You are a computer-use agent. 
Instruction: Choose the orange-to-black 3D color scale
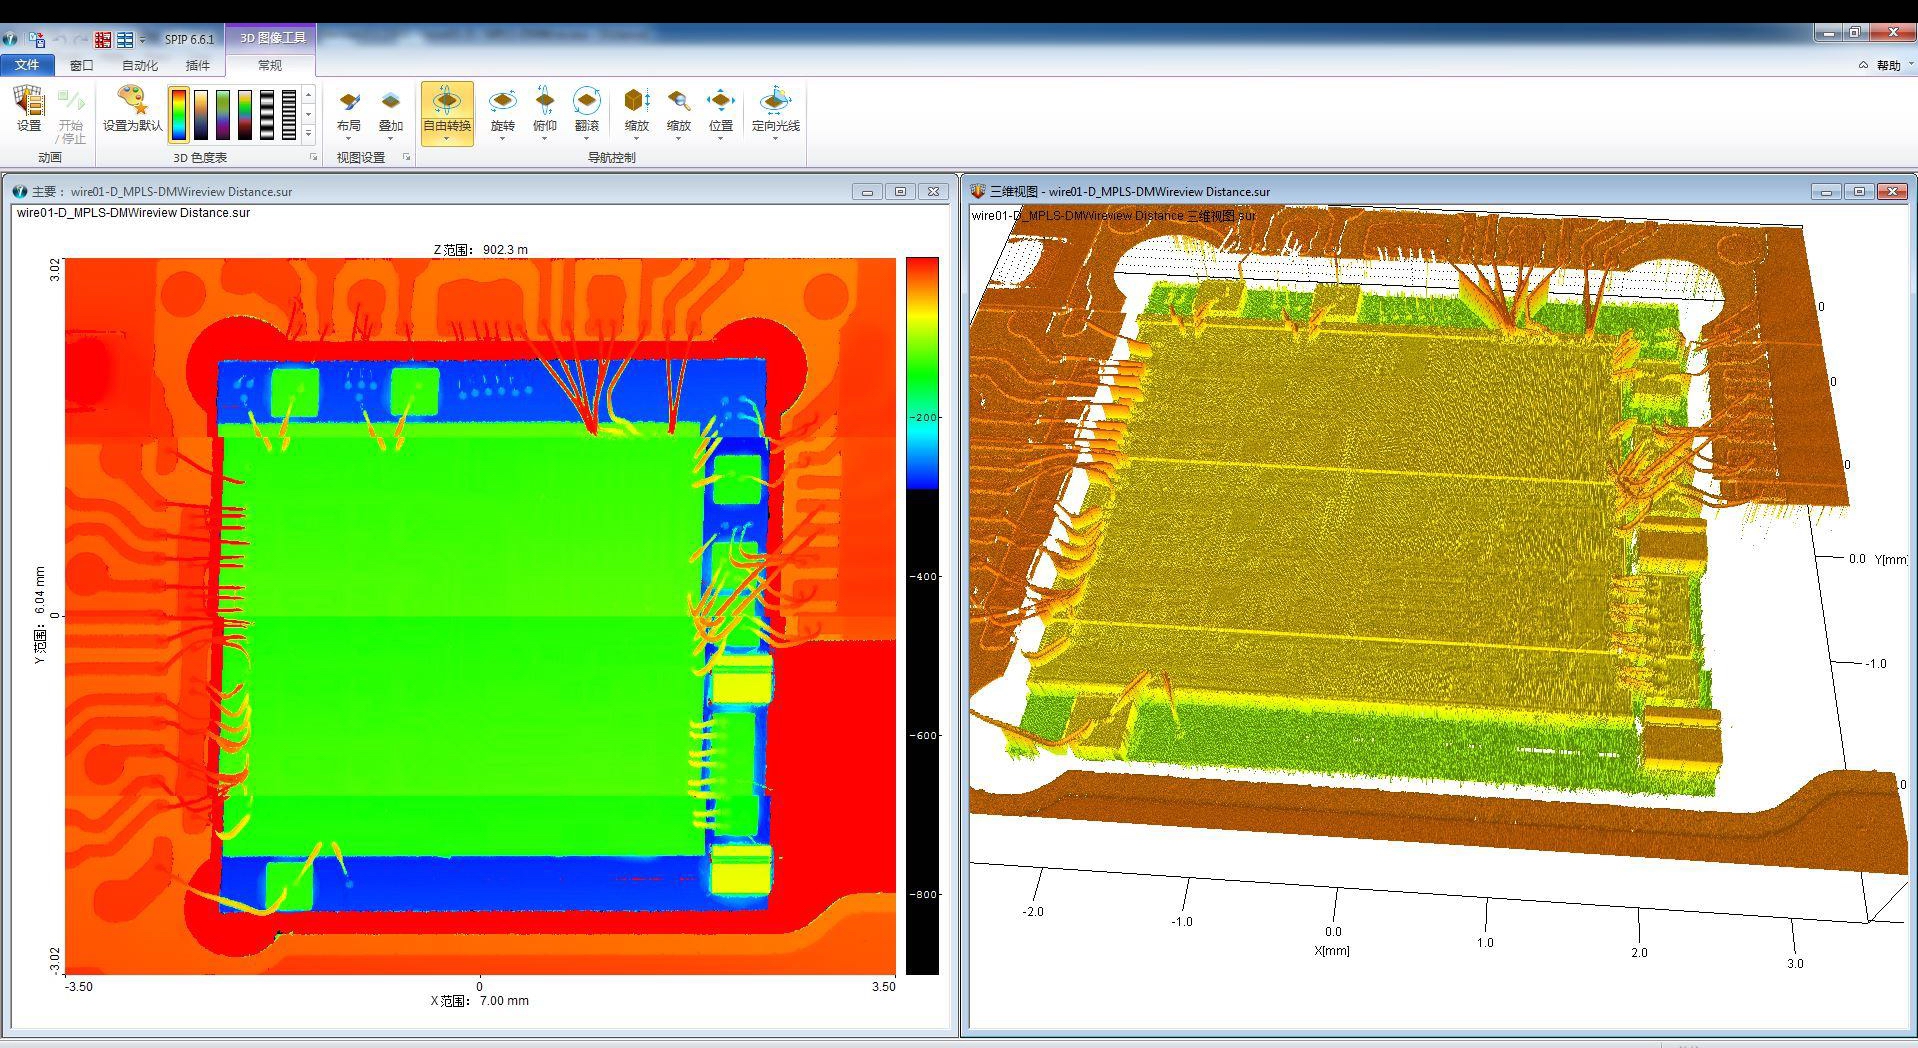(x=201, y=114)
